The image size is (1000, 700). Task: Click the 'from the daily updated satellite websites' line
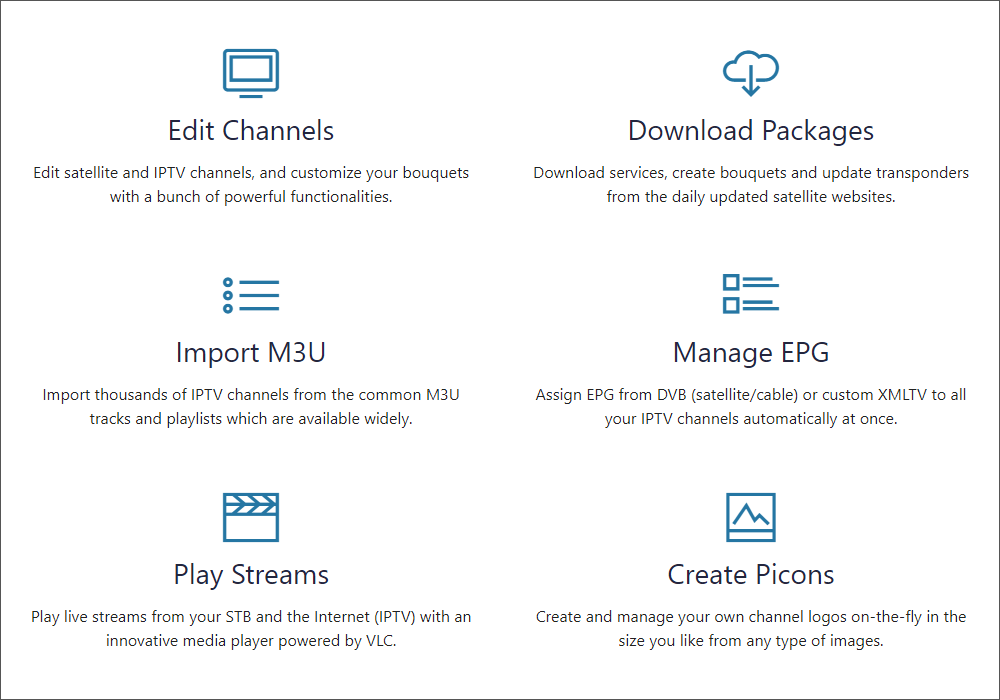(751, 197)
